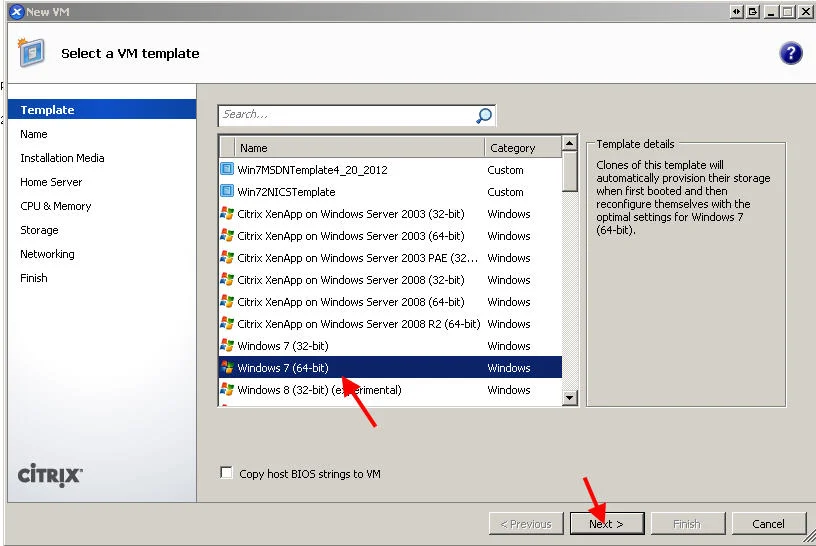The image size is (816, 546).
Task: Go to the Home Server step
Action: 51,182
